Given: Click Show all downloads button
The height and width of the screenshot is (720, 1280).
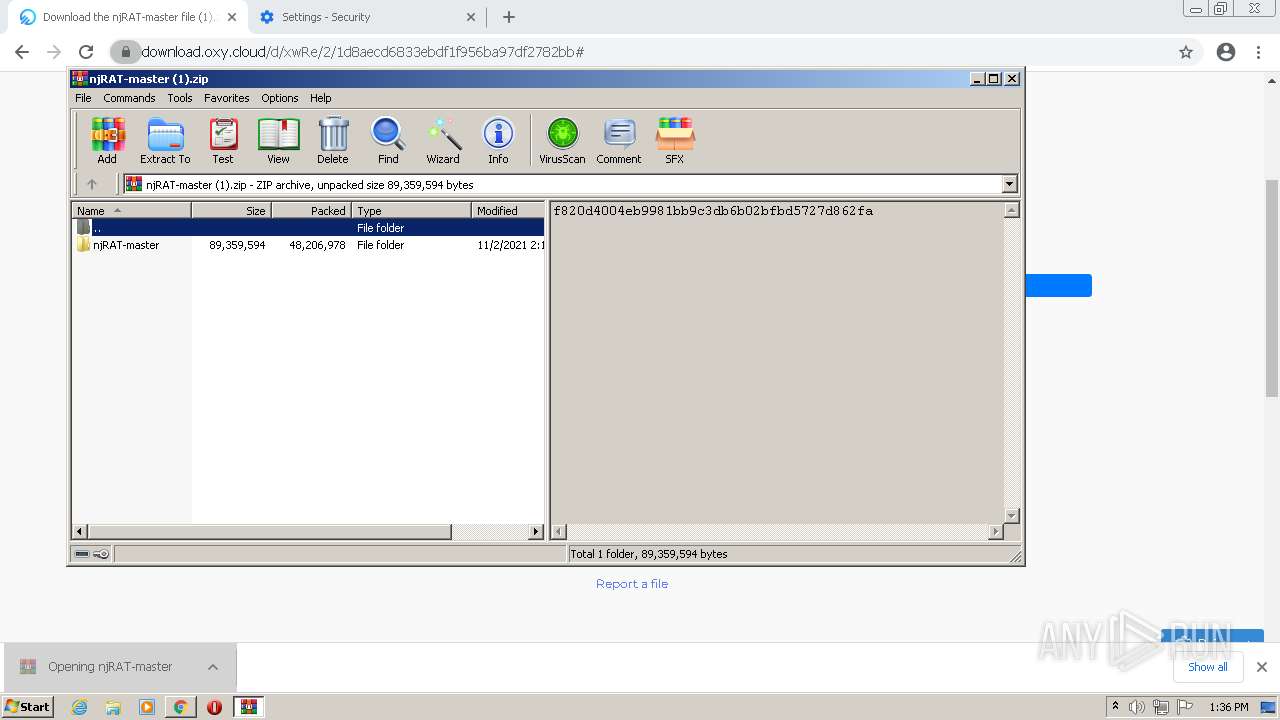Looking at the screenshot, I should [1208, 667].
